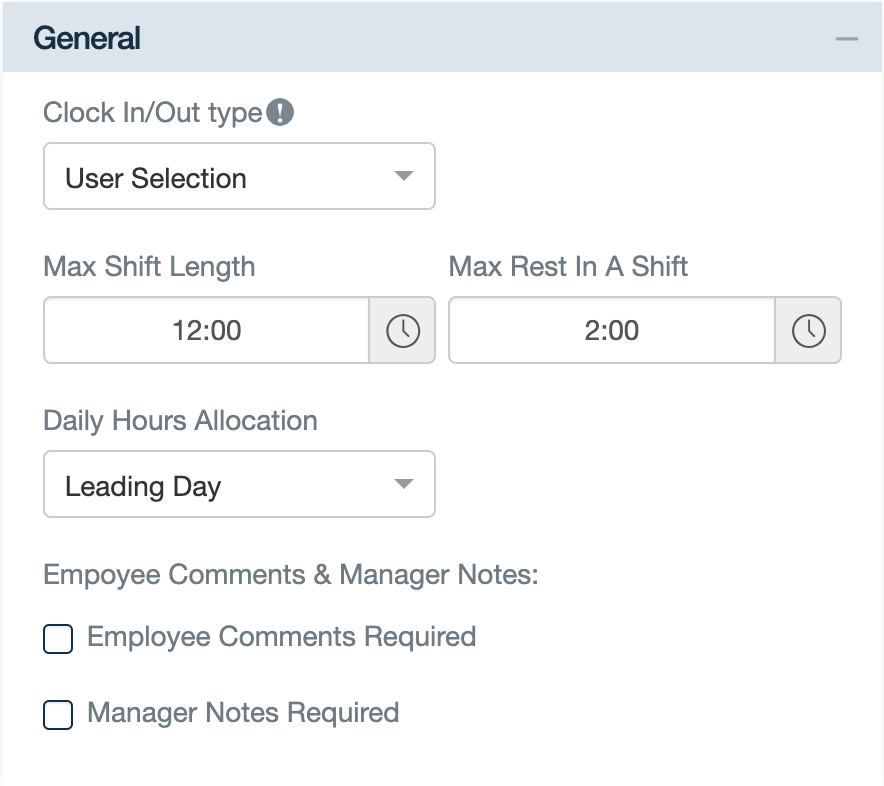Check the Manager Notes Required box

click(57, 714)
